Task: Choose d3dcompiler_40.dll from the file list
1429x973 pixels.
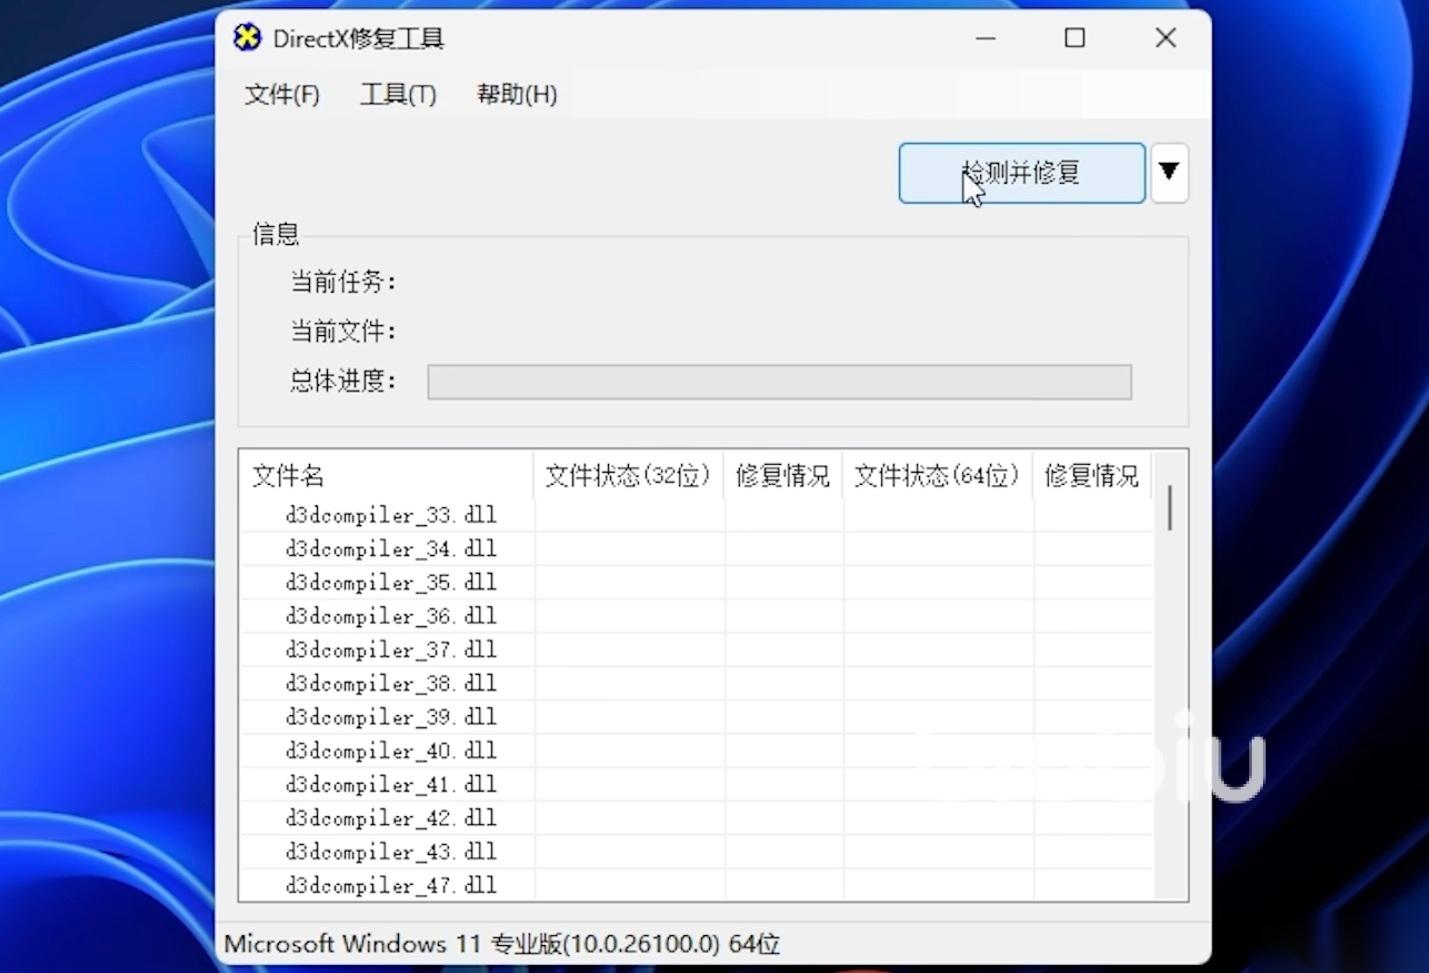Action: [391, 751]
